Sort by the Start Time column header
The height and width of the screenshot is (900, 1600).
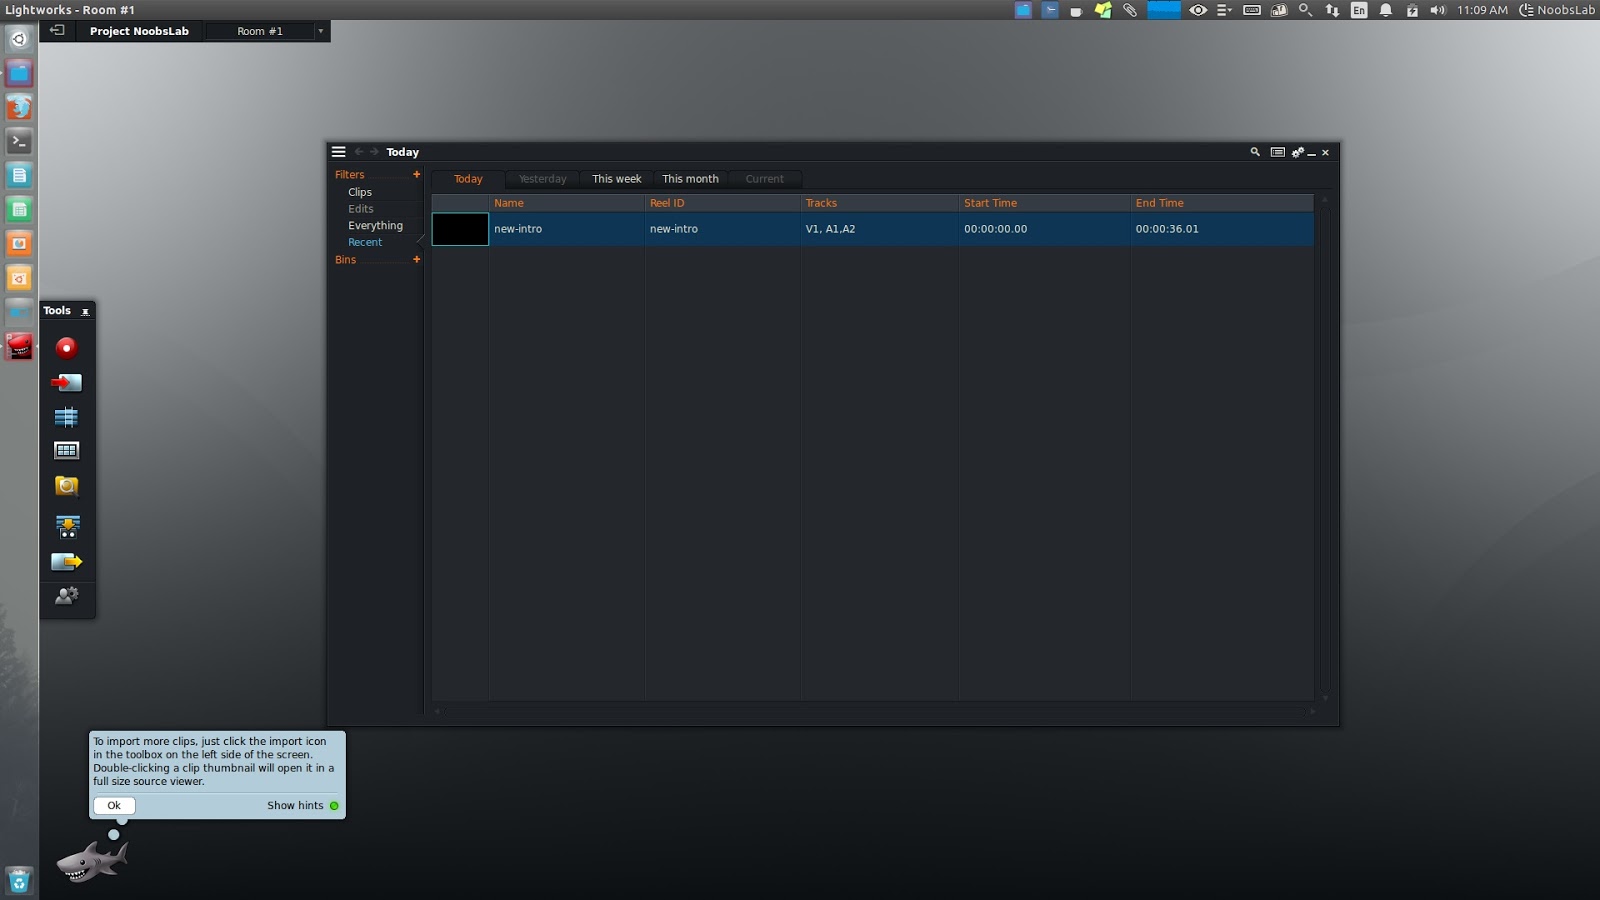1045,203
